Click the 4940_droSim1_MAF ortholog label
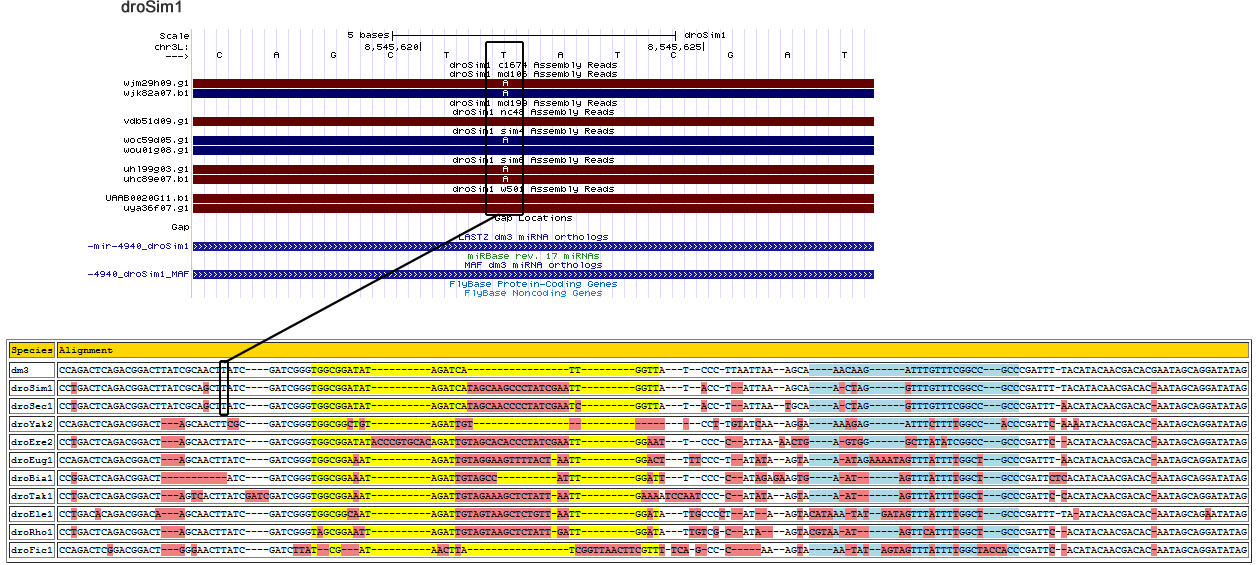1259x565 pixels. (138, 274)
